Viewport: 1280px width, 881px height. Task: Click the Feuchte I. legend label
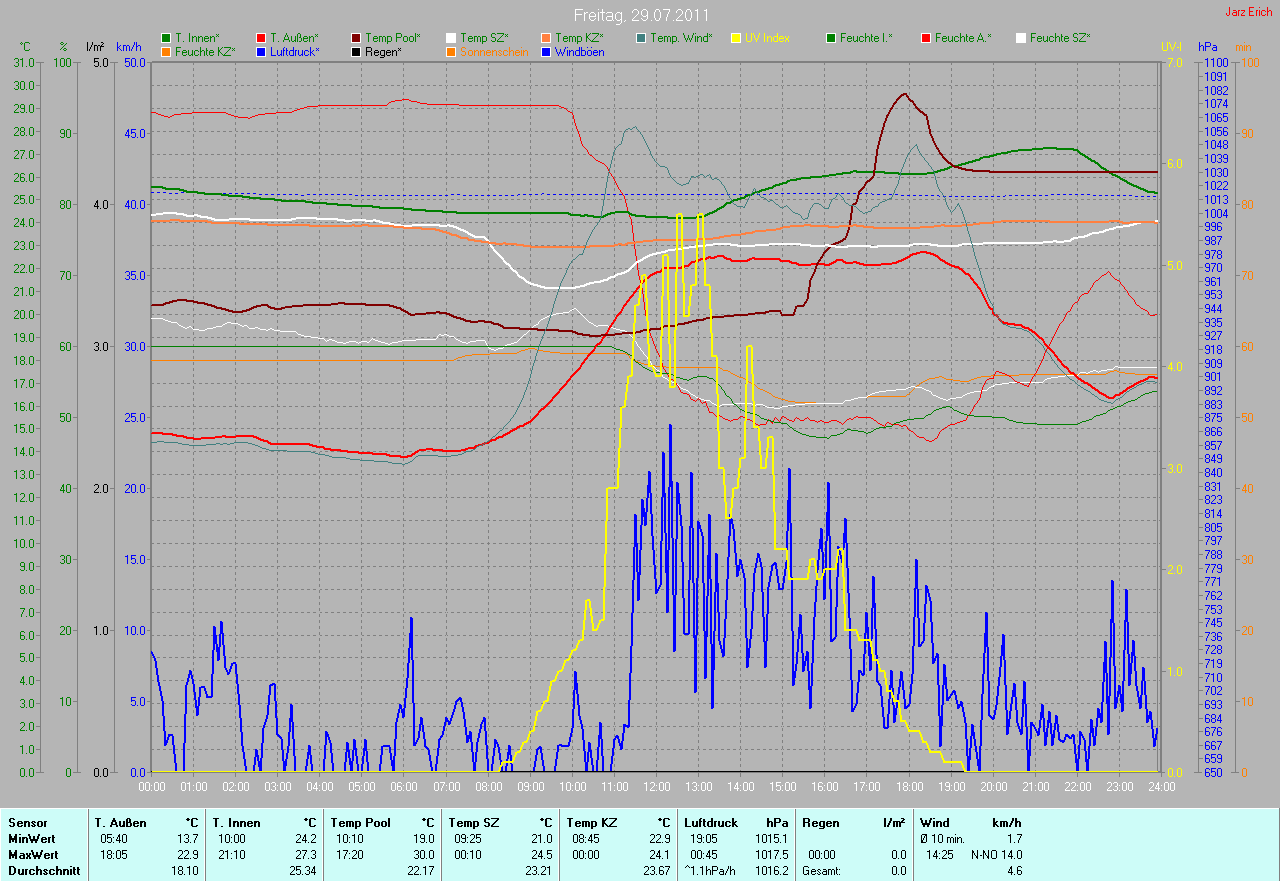coord(866,38)
